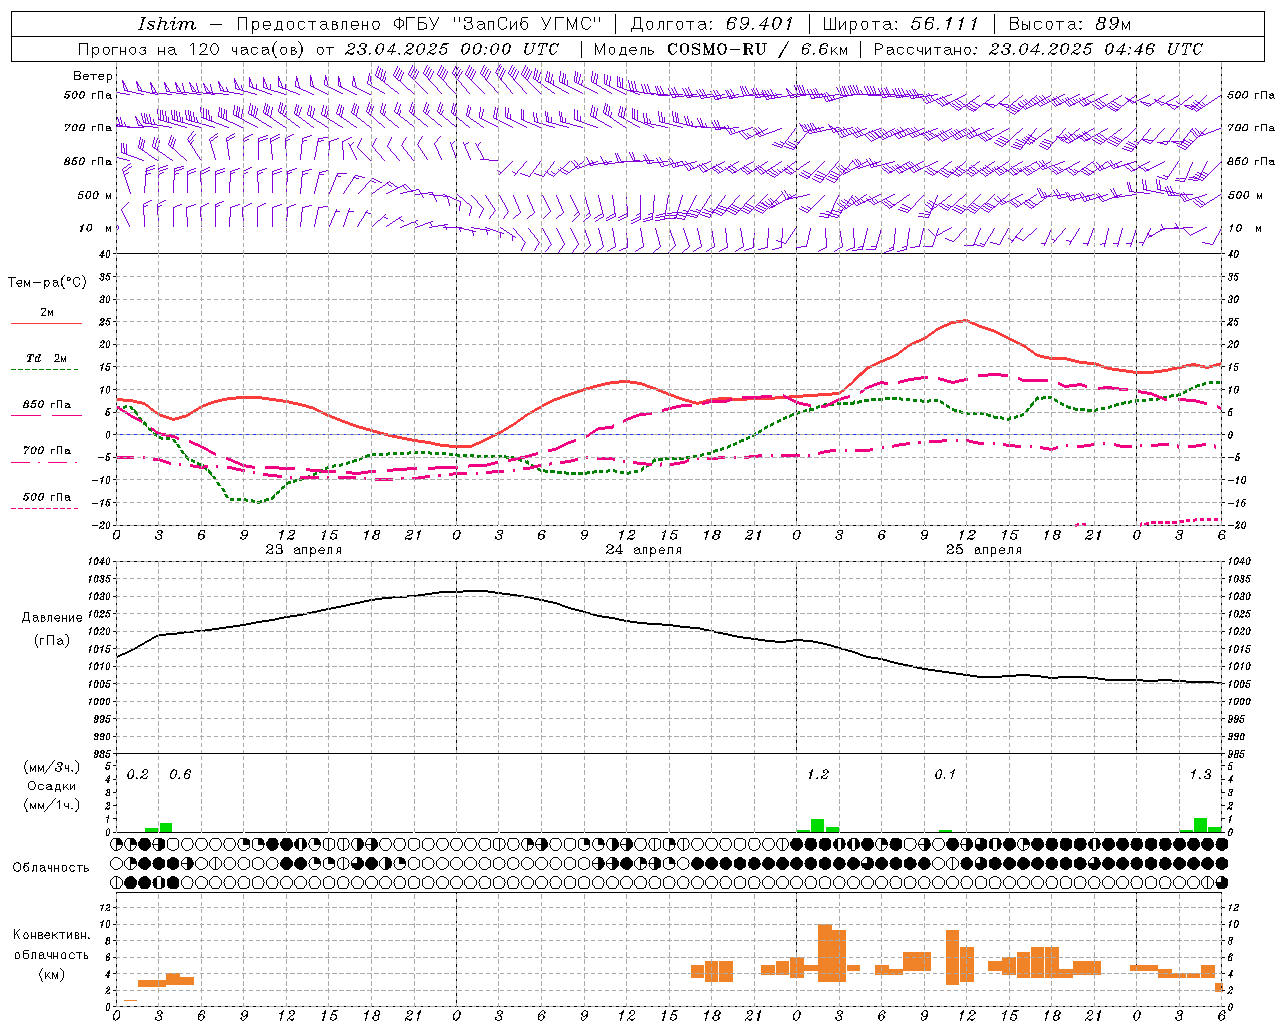Click the "(мм/3ч.)" precipitation unit label
1280x1024 pixels.
click(51, 767)
